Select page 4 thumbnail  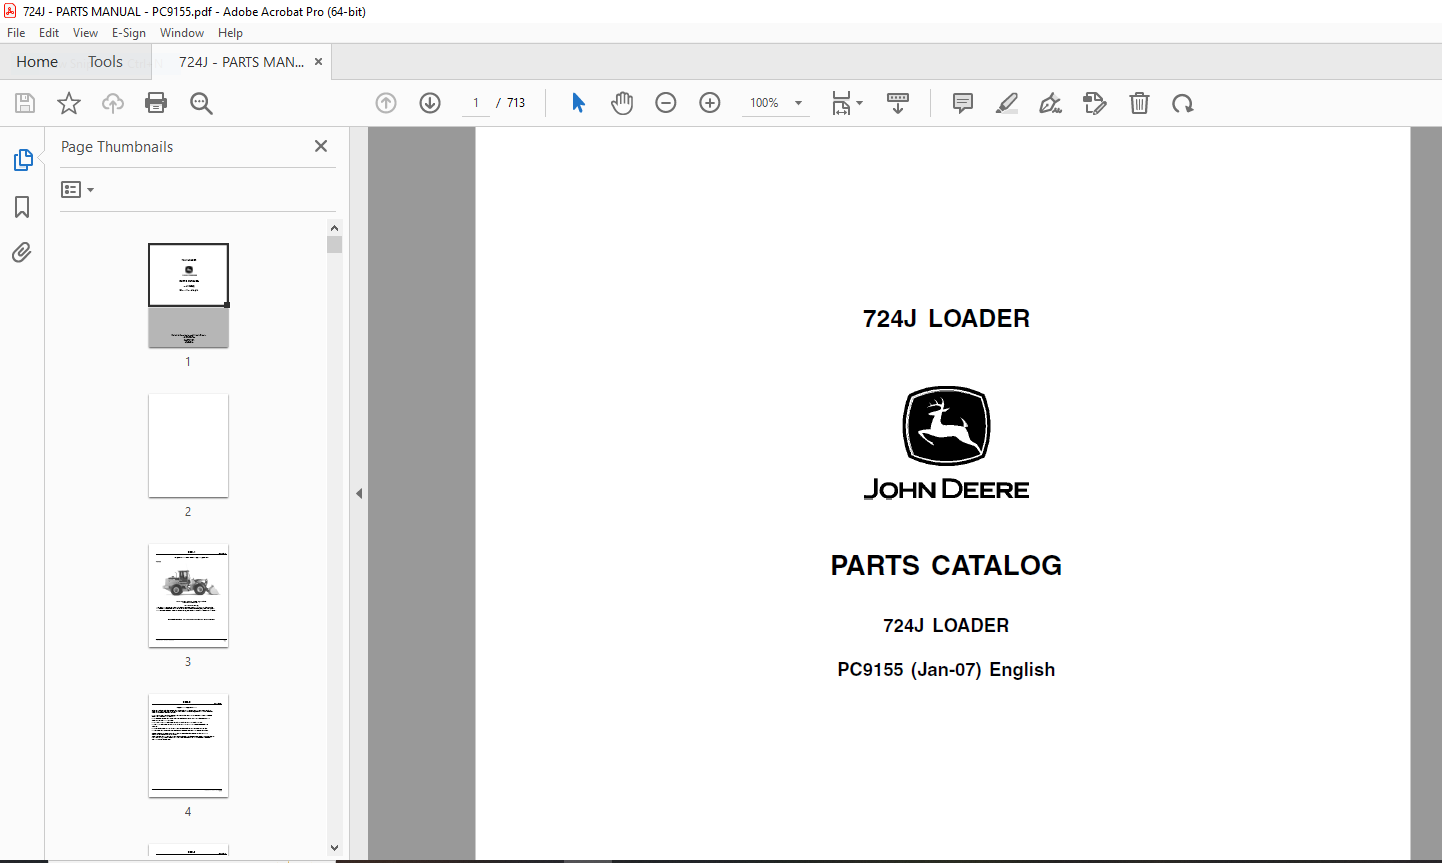188,746
